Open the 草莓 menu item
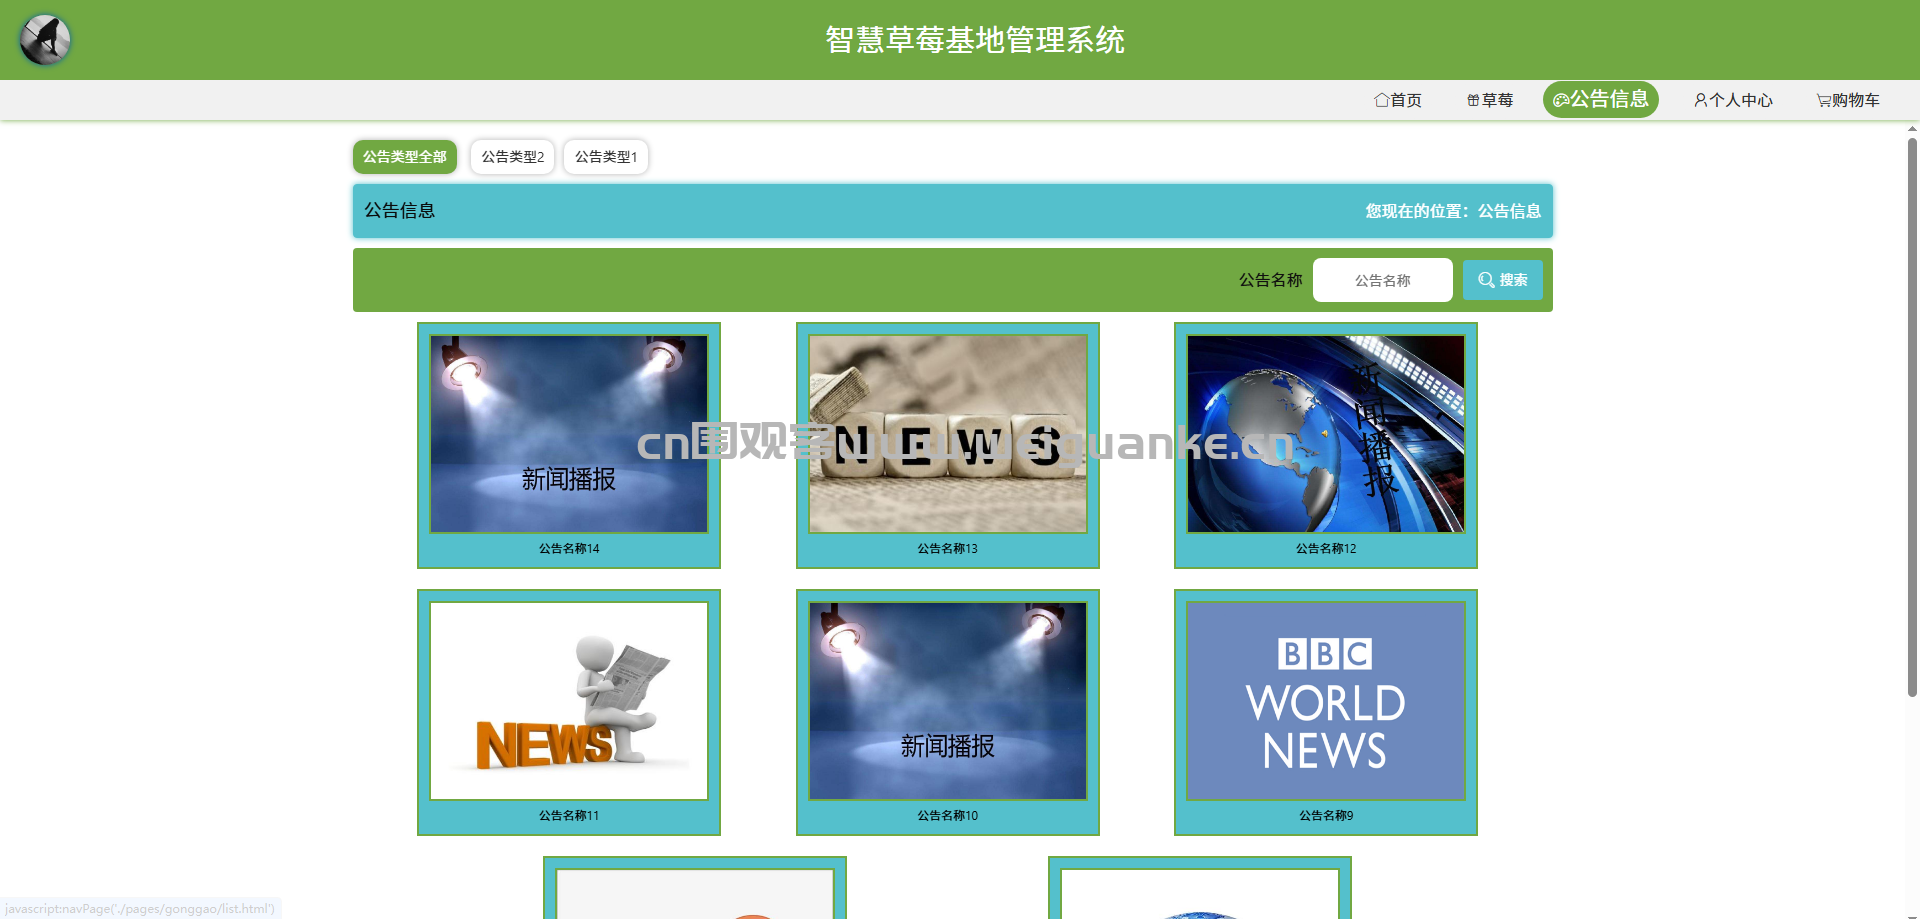The height and width of the screenshot is (919, 1920). pyautogui.click(x=1490, y=100)
